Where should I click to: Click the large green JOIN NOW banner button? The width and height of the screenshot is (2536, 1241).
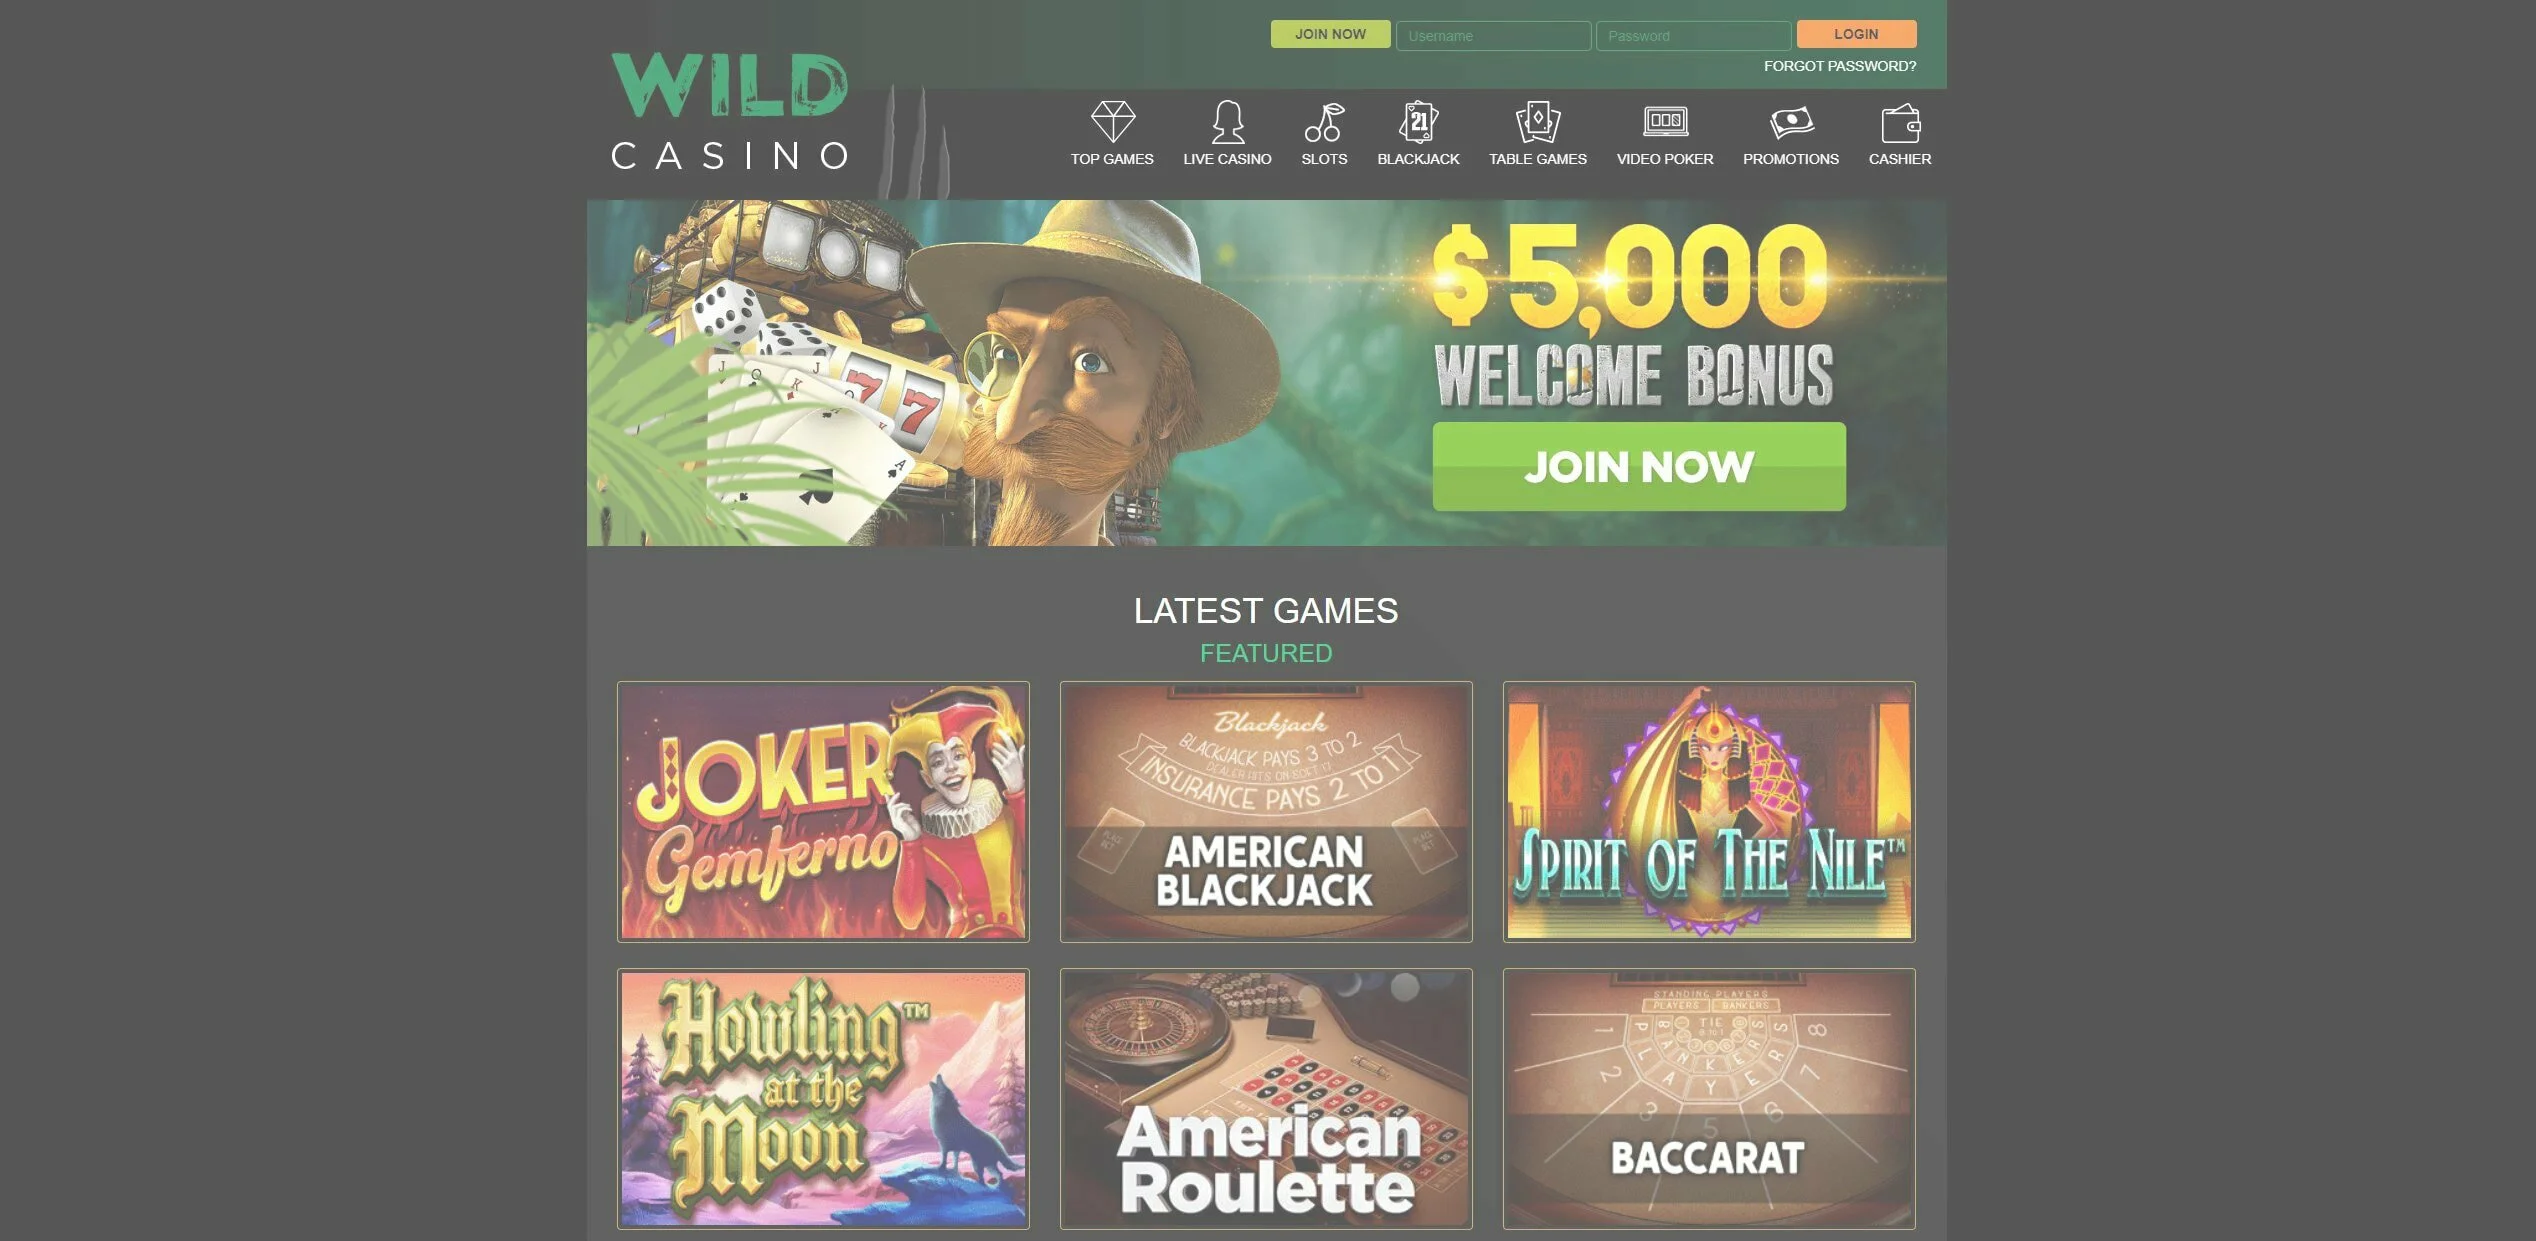(1639, 466)
